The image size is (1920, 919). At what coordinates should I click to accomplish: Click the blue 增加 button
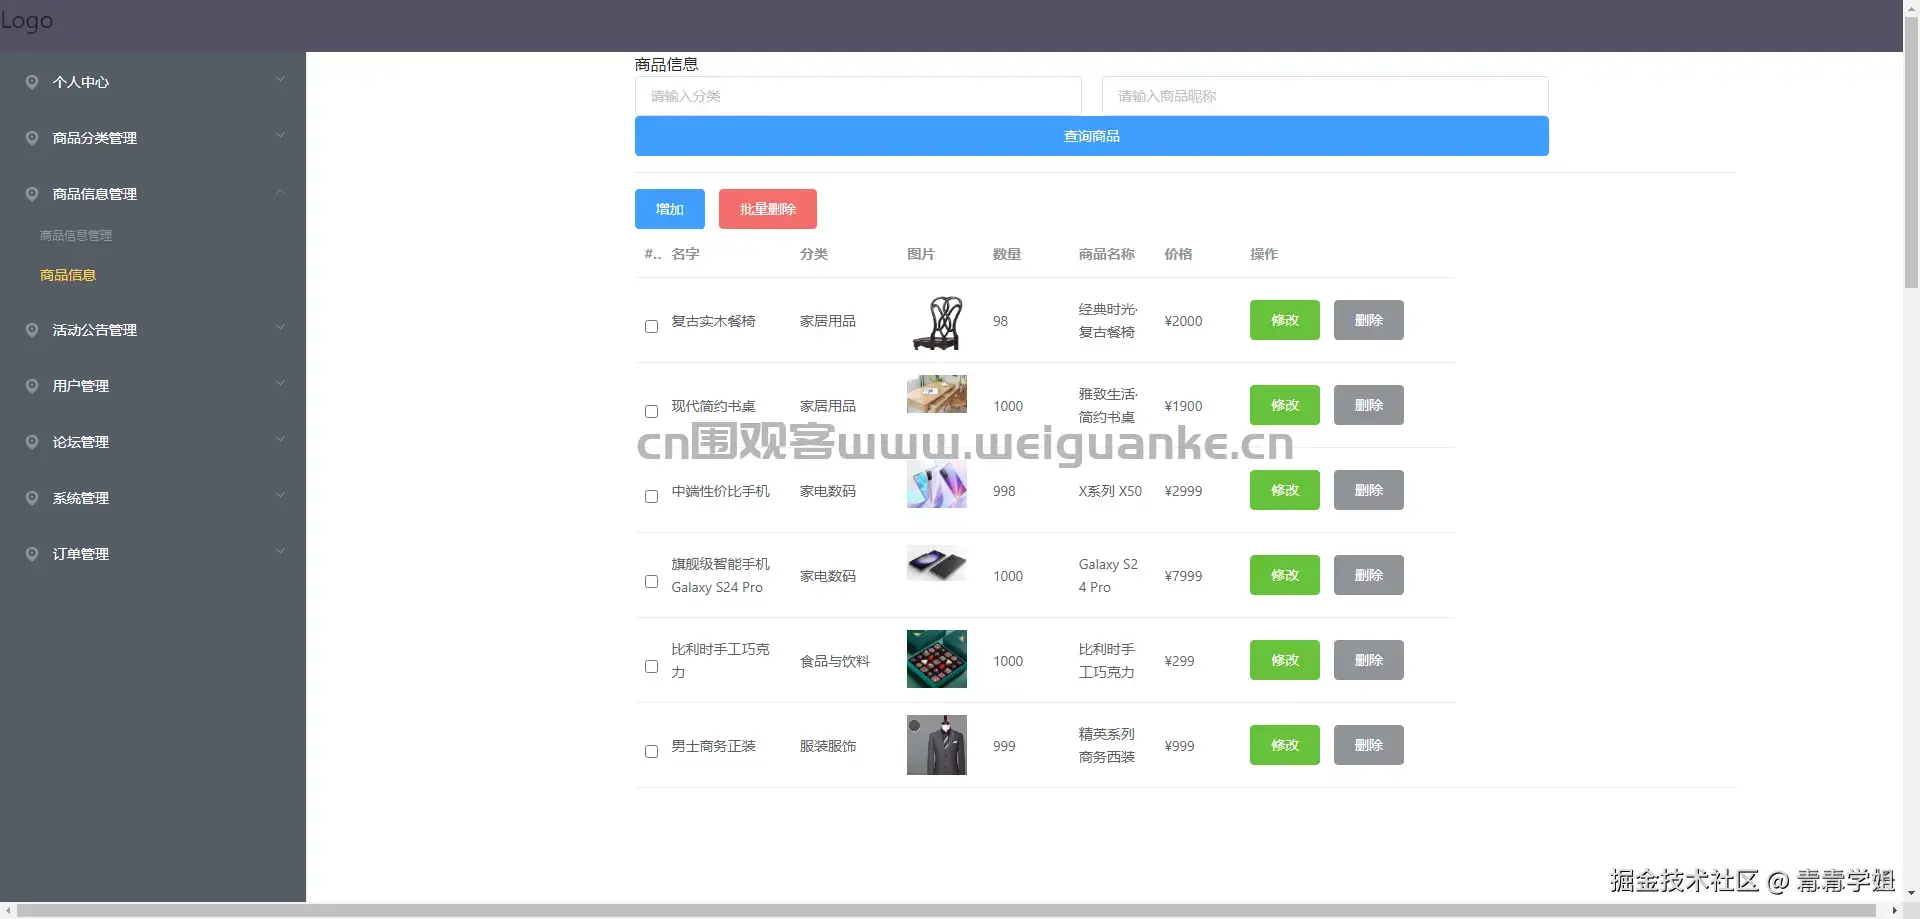point(670,209)
